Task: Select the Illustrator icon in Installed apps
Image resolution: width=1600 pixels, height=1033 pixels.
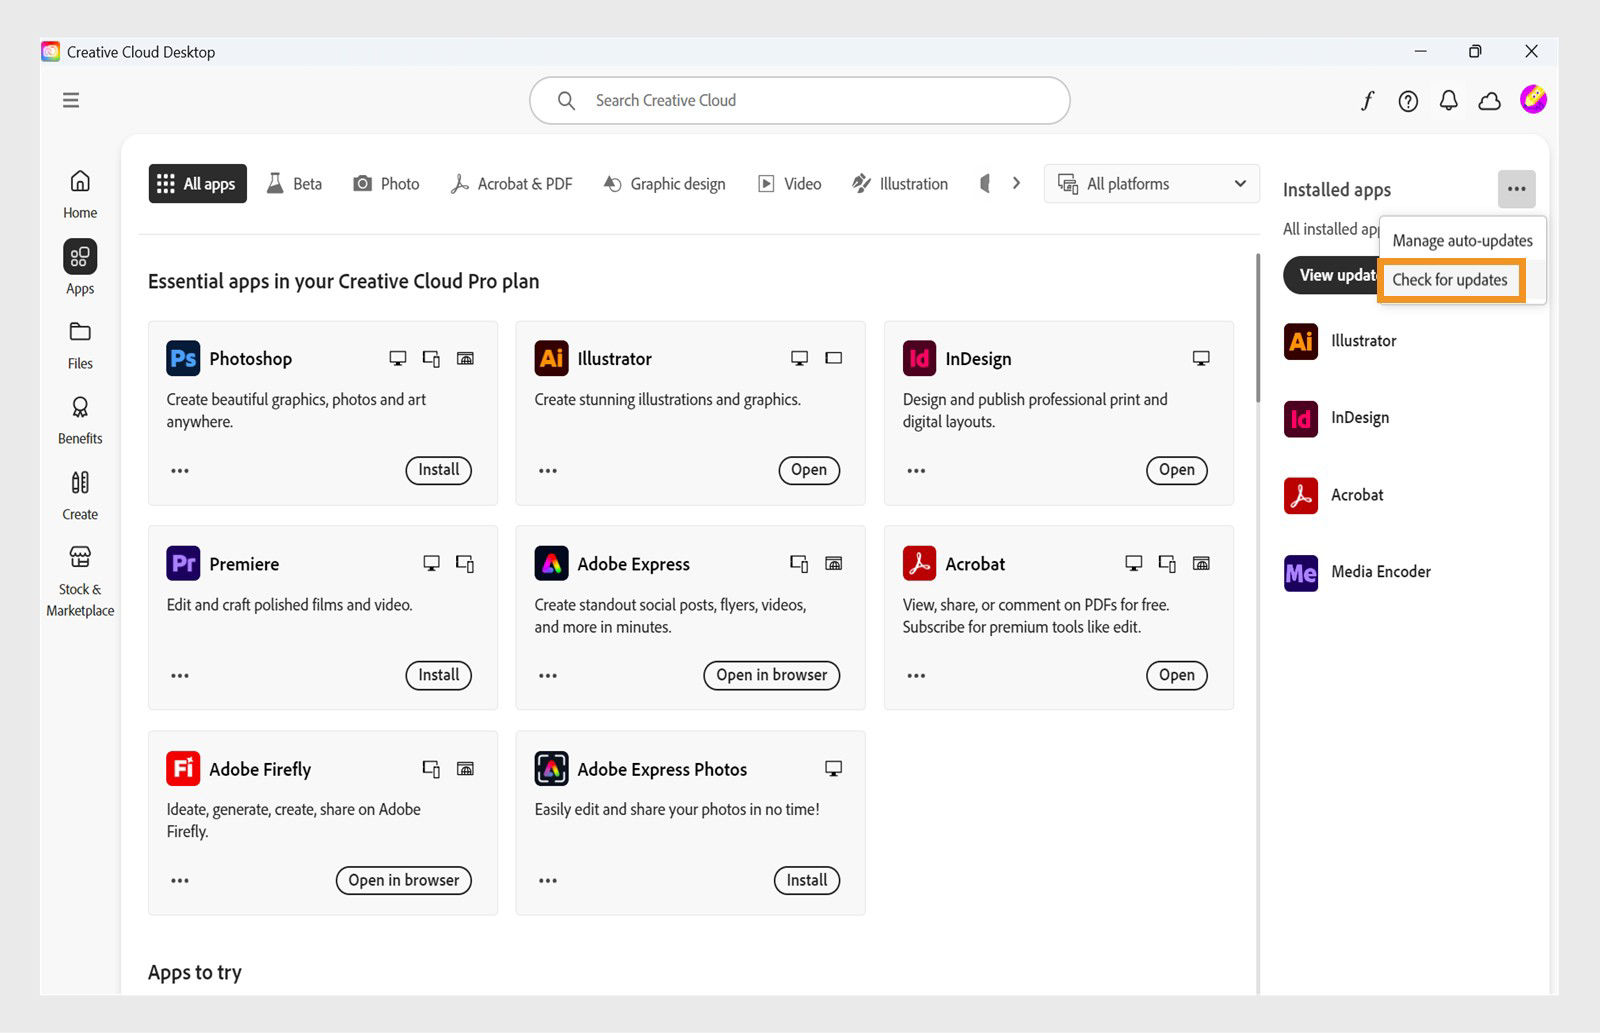Action: coord(1300,341)
